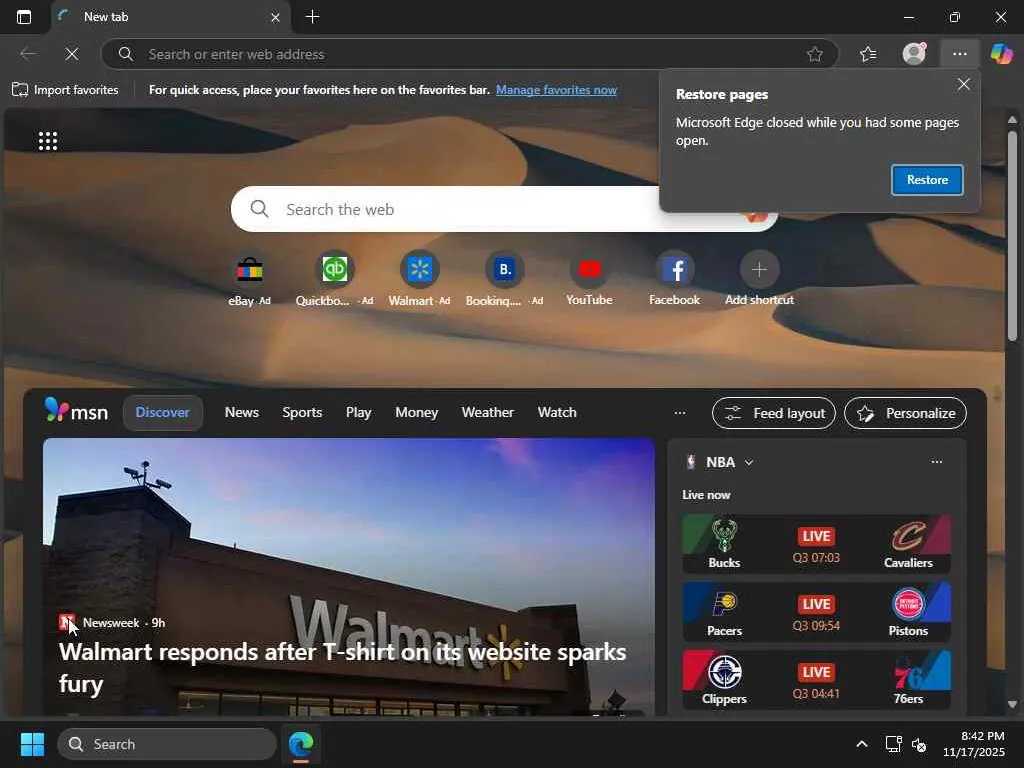
Task: Open the Favorites list icon
Action: pyautogui.click(x=868, y=54)
